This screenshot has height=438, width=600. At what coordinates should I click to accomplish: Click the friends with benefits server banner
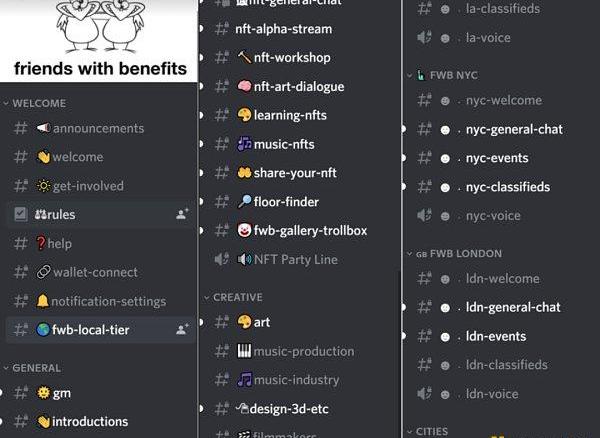(99, 40)
